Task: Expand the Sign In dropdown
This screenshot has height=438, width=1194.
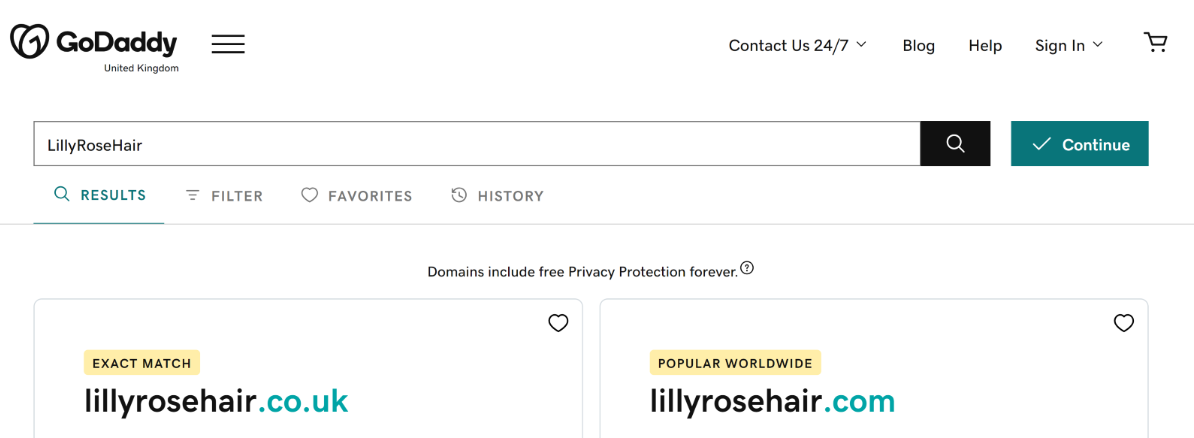Action: (x=1068, y=45)
